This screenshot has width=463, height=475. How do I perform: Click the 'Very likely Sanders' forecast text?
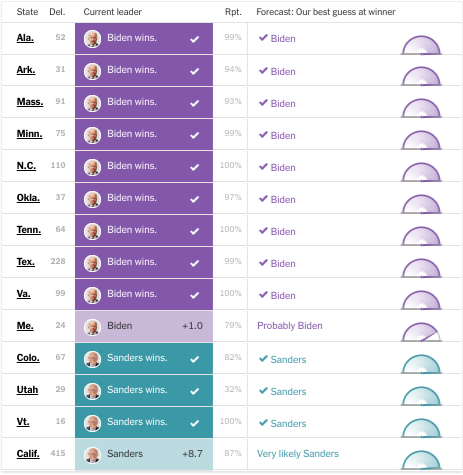click(298, 454)
